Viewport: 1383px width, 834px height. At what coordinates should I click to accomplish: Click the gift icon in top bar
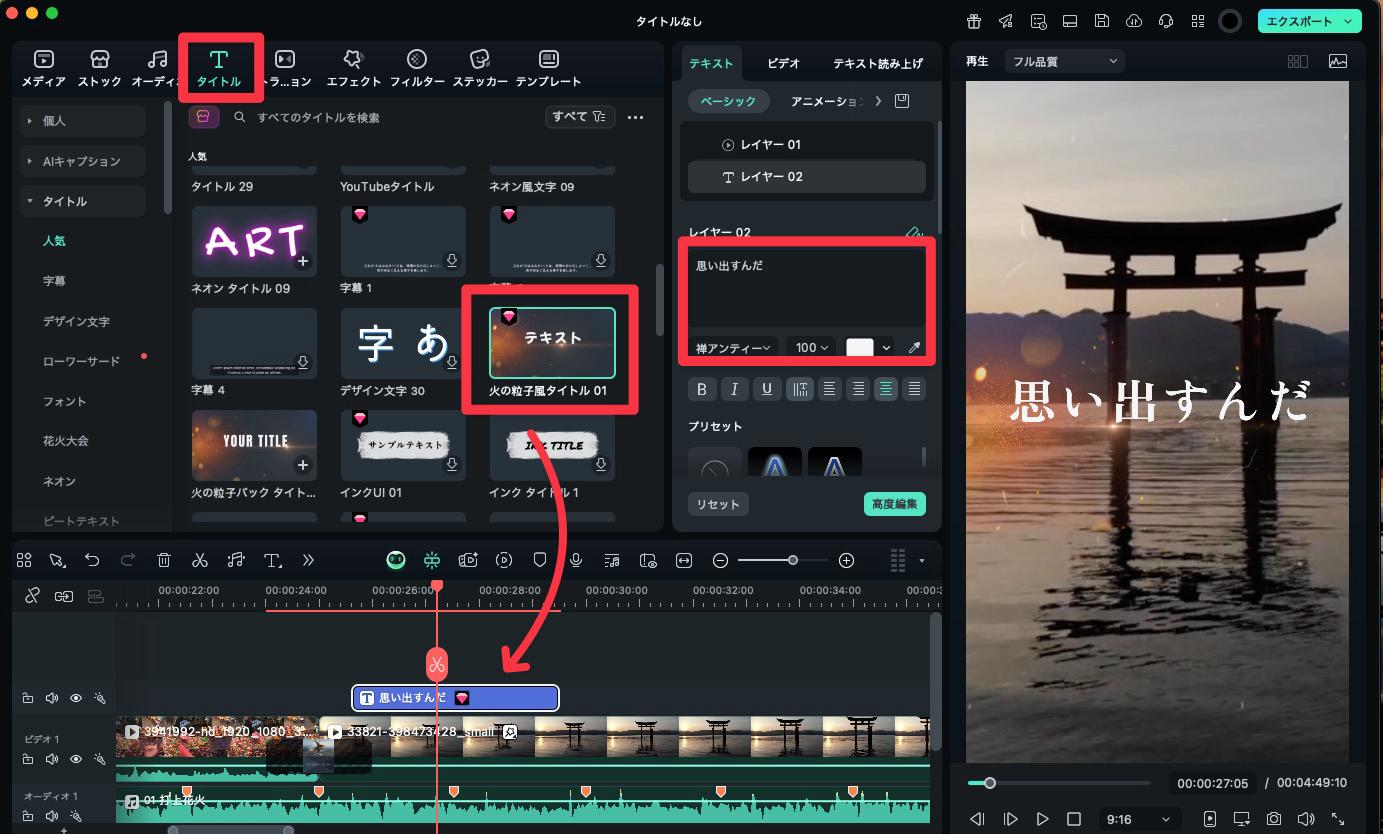tap(975, 21)
